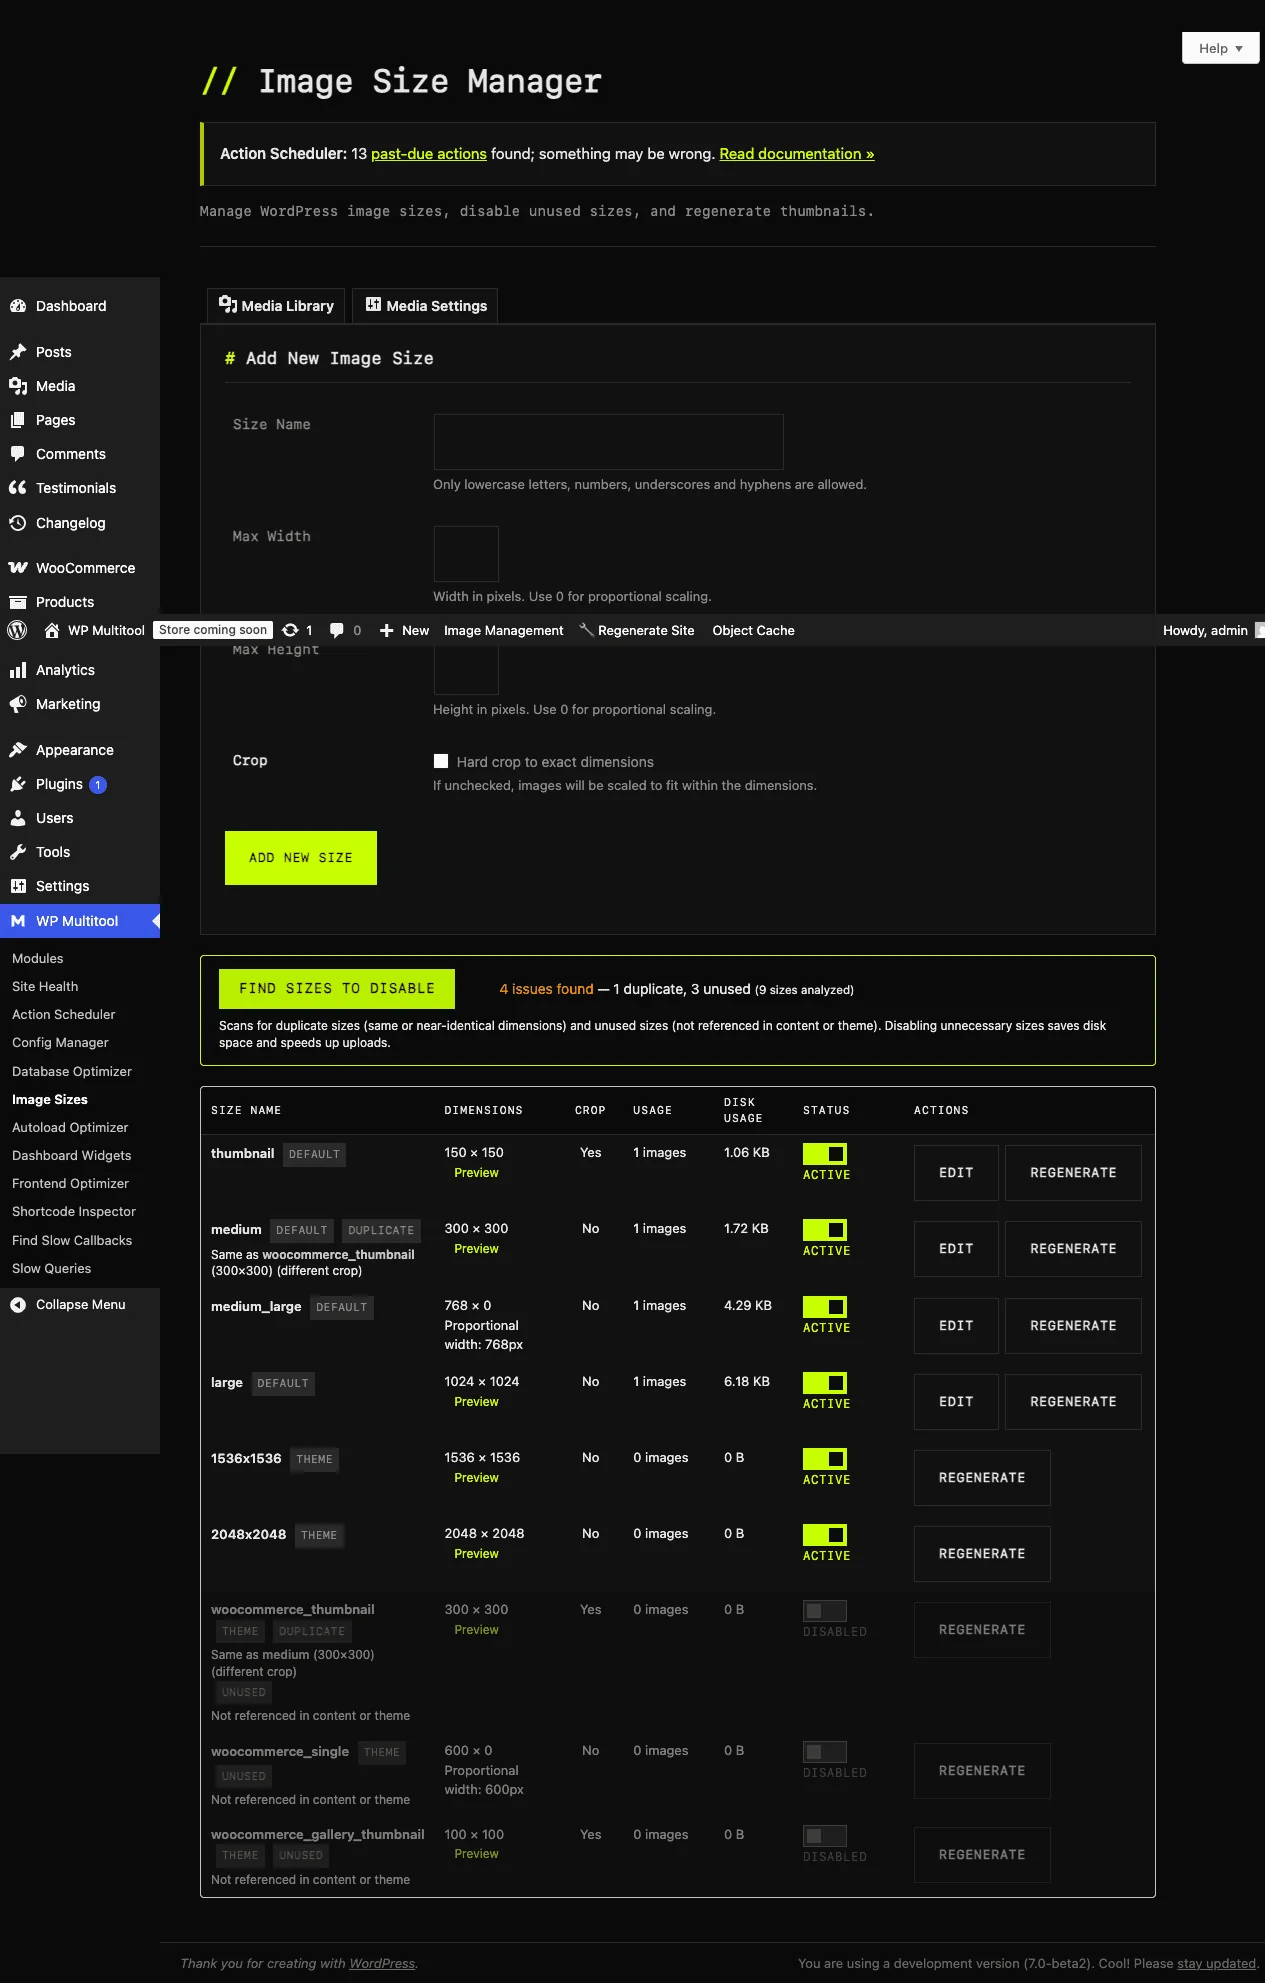The image size is (1265, 1983).
Task: Open the Read documentation link
Action: pos(797,154)
